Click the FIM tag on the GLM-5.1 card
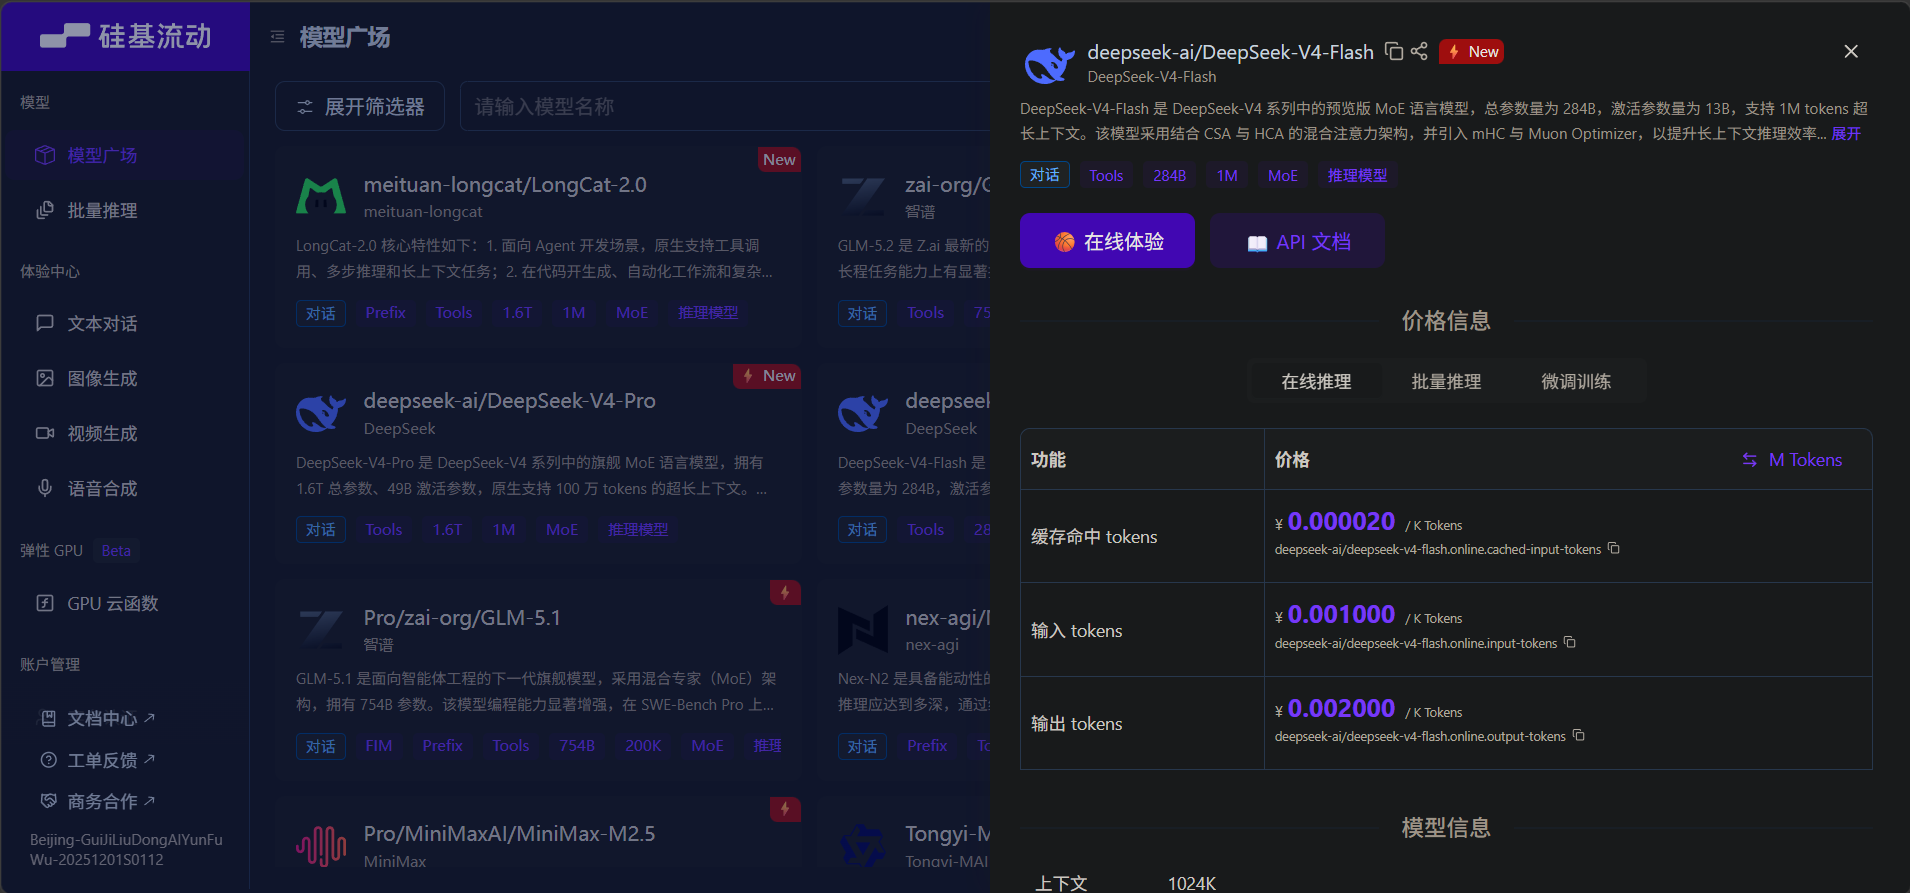1910x893 pixels. [x=379, y=746]
